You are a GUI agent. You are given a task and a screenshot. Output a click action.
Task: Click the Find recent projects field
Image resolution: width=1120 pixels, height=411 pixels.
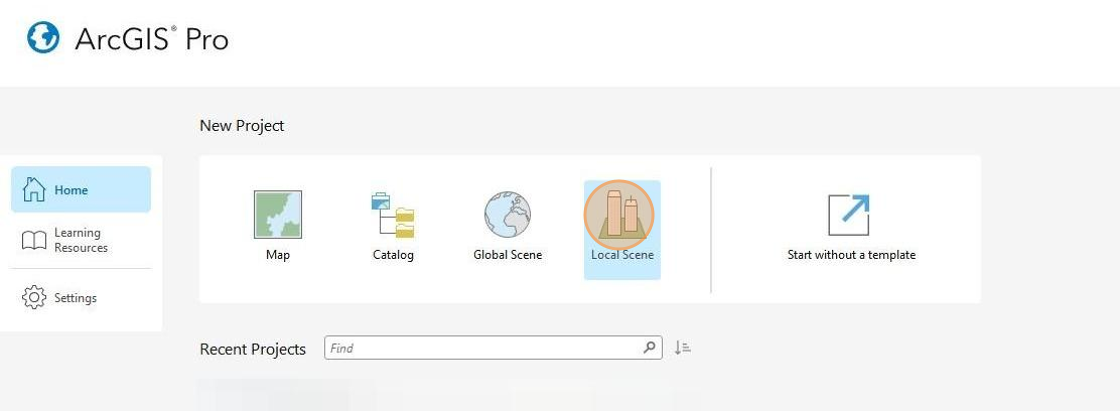pyautogui.click(x=493, y=348)
